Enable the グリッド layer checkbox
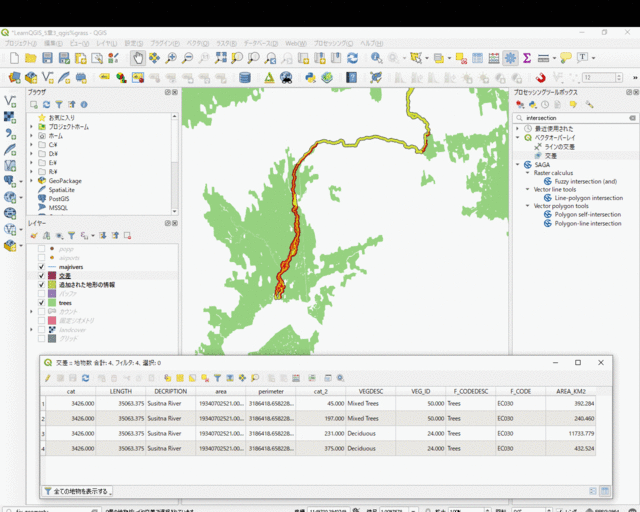This screenshot has height=512, width=640. pos(41,338)
